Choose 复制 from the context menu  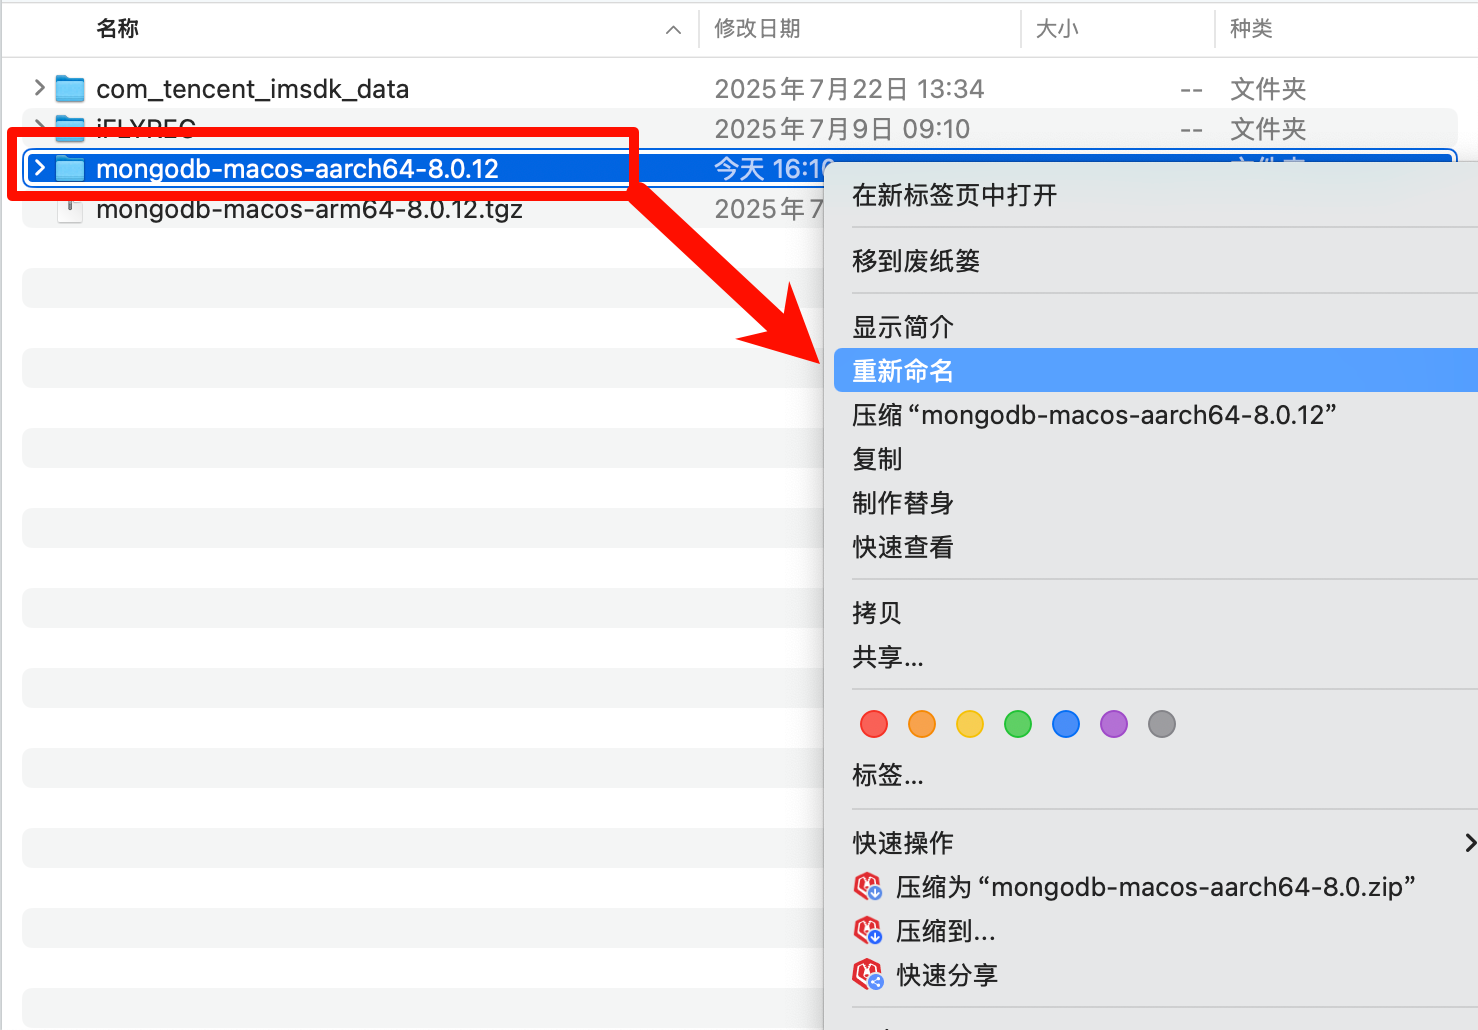877,459
